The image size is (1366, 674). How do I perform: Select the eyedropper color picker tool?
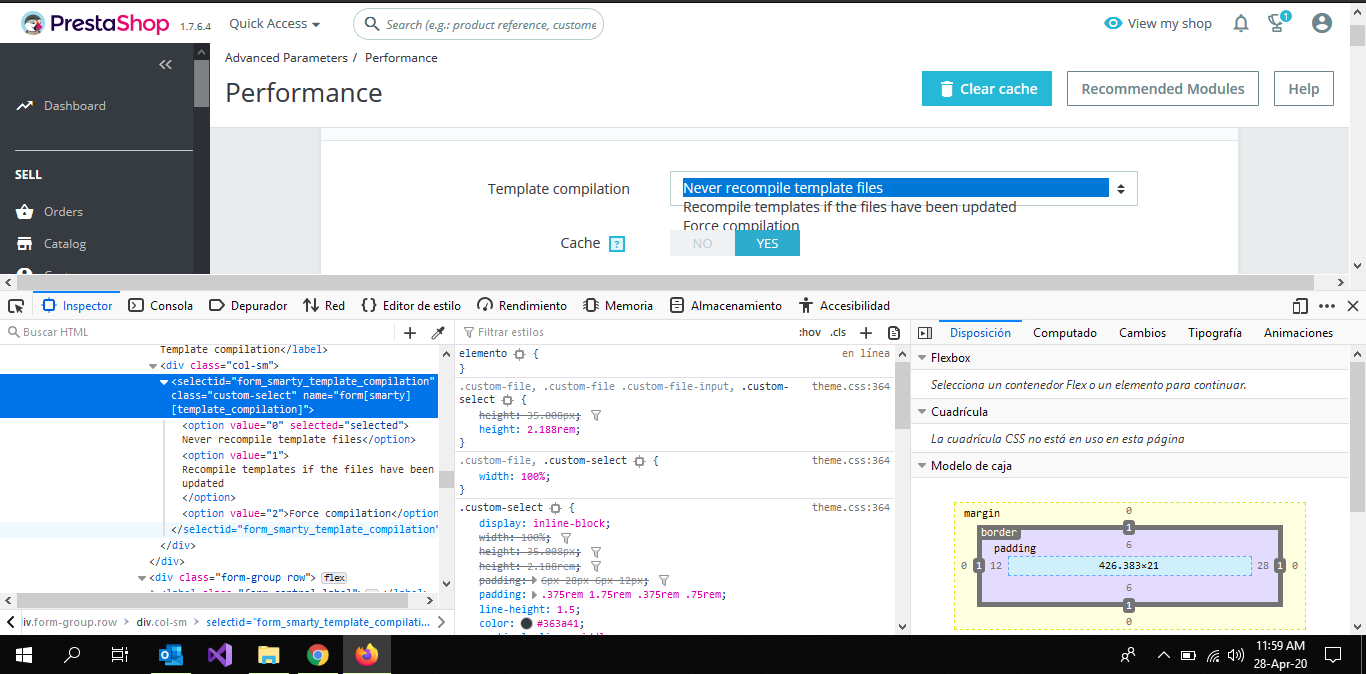(438, 333)
